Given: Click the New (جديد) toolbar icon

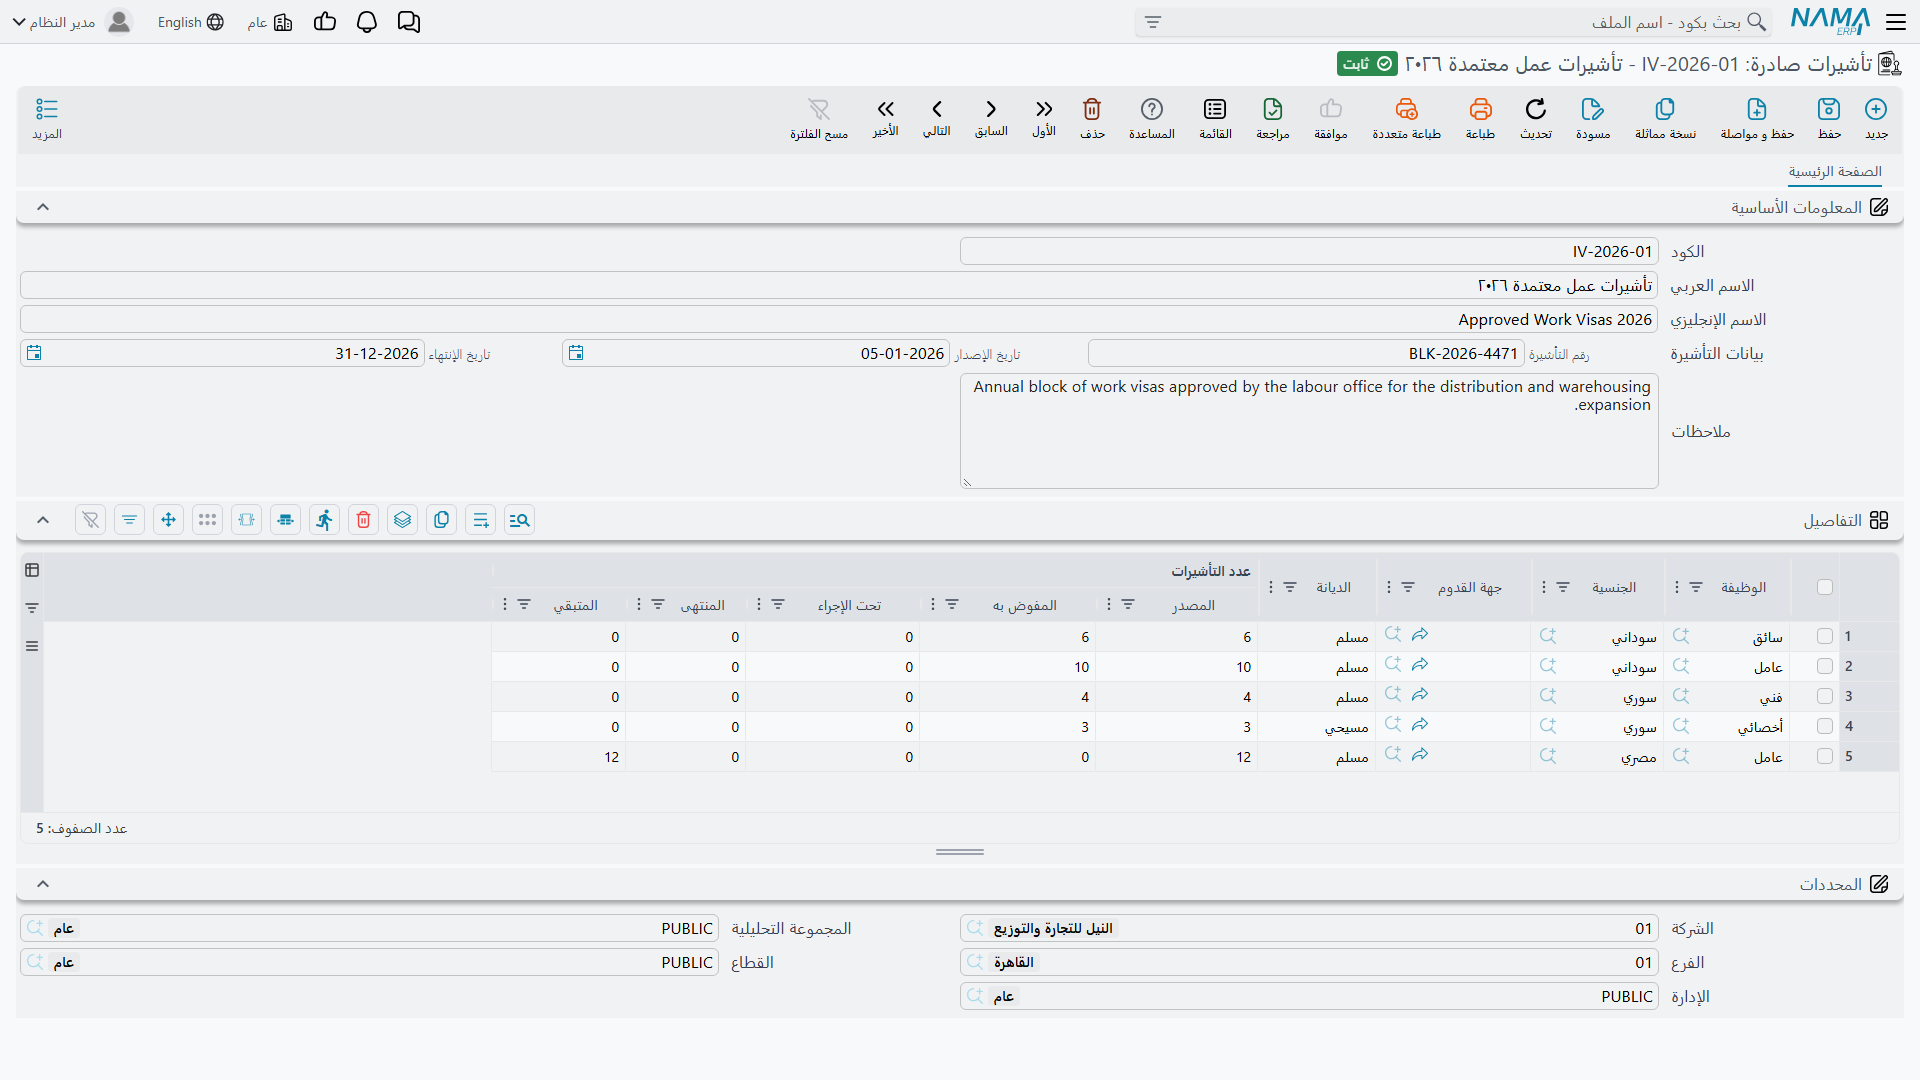Looking at the screenshot, I should click(1876, 109).
